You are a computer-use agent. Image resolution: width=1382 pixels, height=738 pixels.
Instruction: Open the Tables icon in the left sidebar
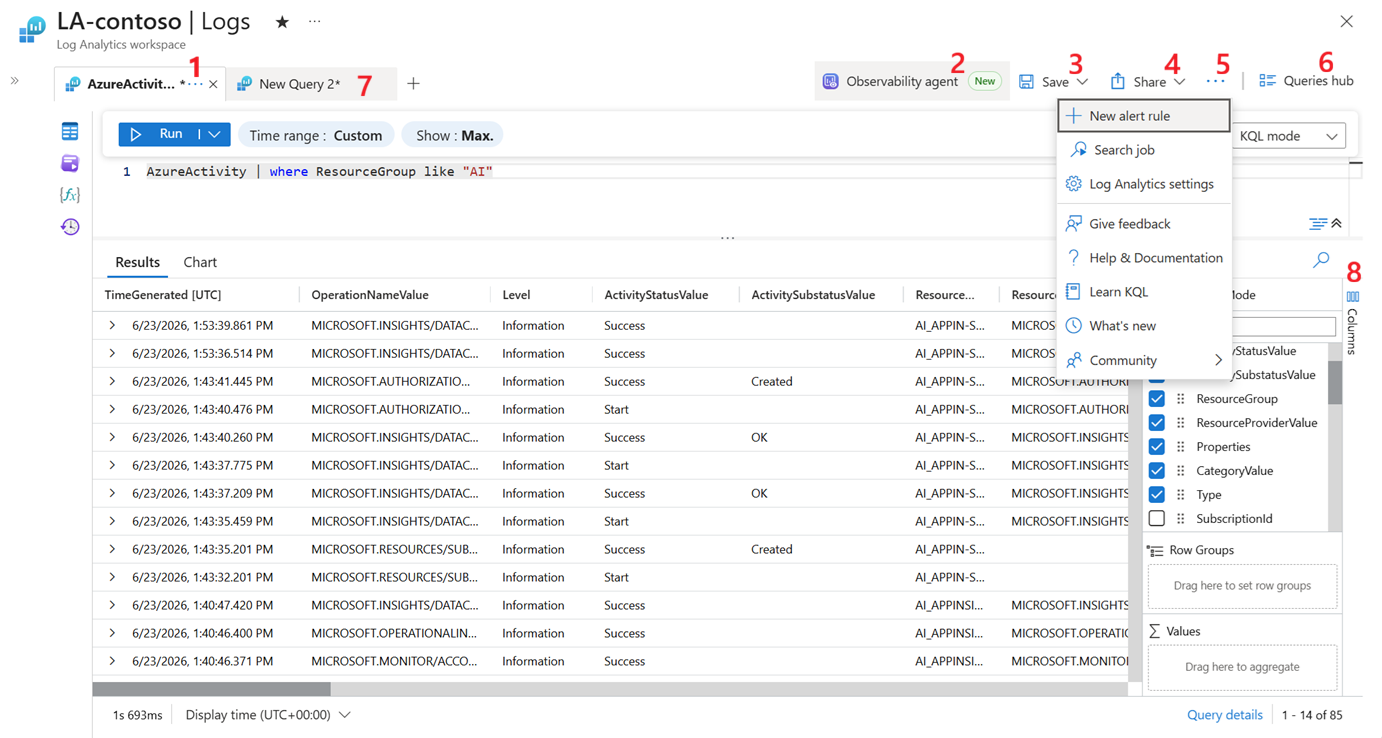click(x=69, y=131)
